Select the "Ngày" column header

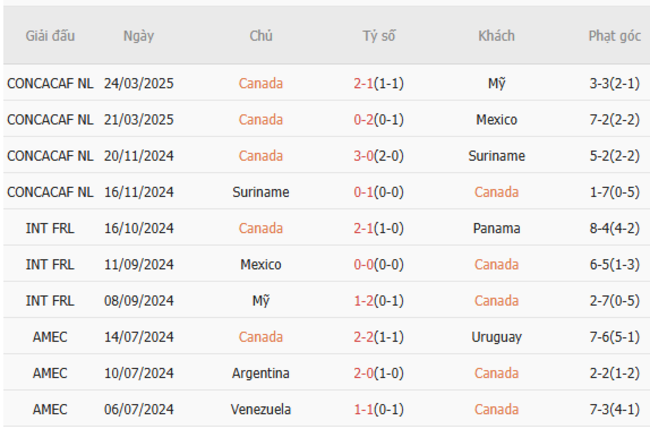pos(139,36)
